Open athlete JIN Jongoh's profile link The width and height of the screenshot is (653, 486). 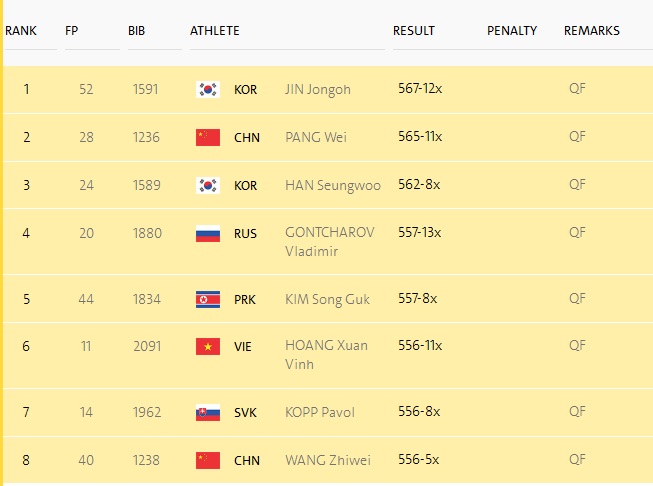(x=318, y=90)
